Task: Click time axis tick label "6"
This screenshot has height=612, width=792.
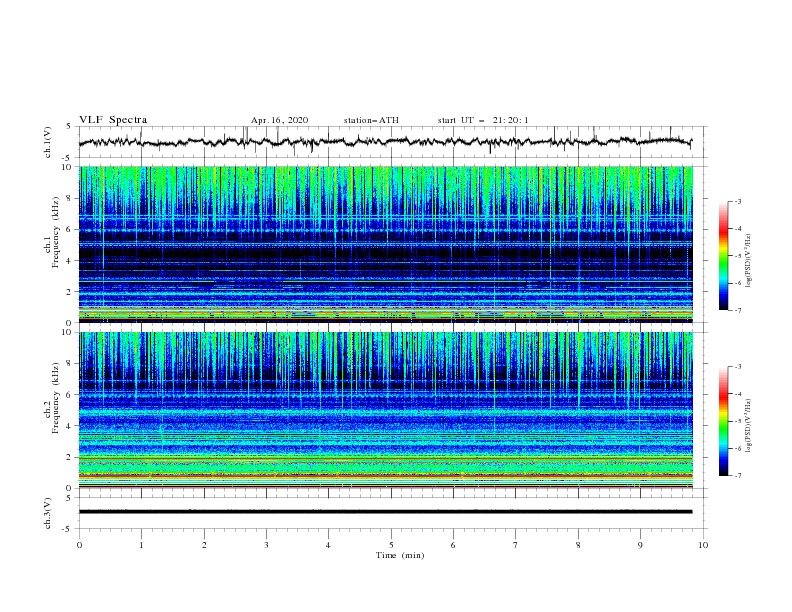Action: (x=453, y=545)
